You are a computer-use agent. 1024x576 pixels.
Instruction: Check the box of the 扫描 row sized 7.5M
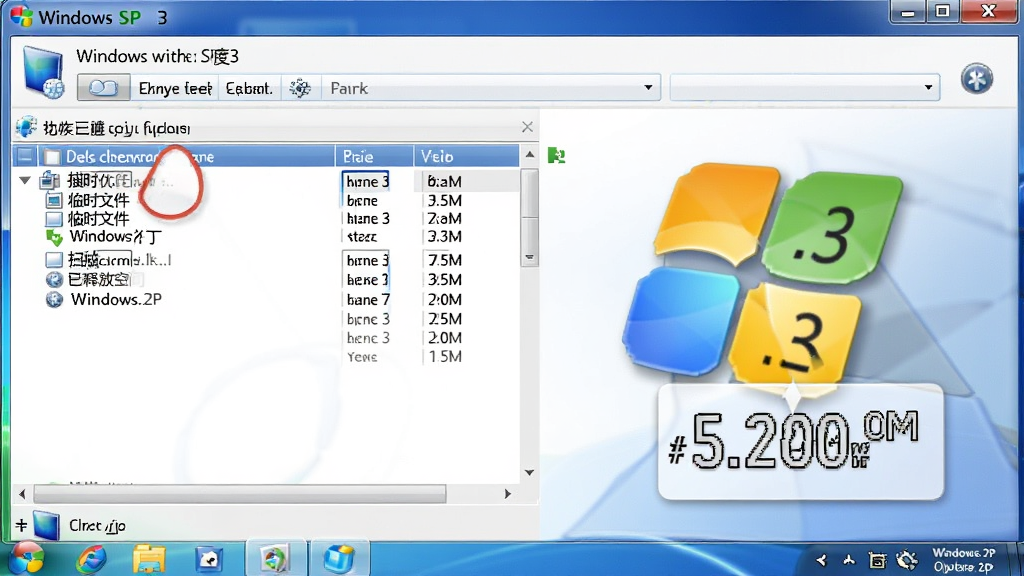click(54, 260)
